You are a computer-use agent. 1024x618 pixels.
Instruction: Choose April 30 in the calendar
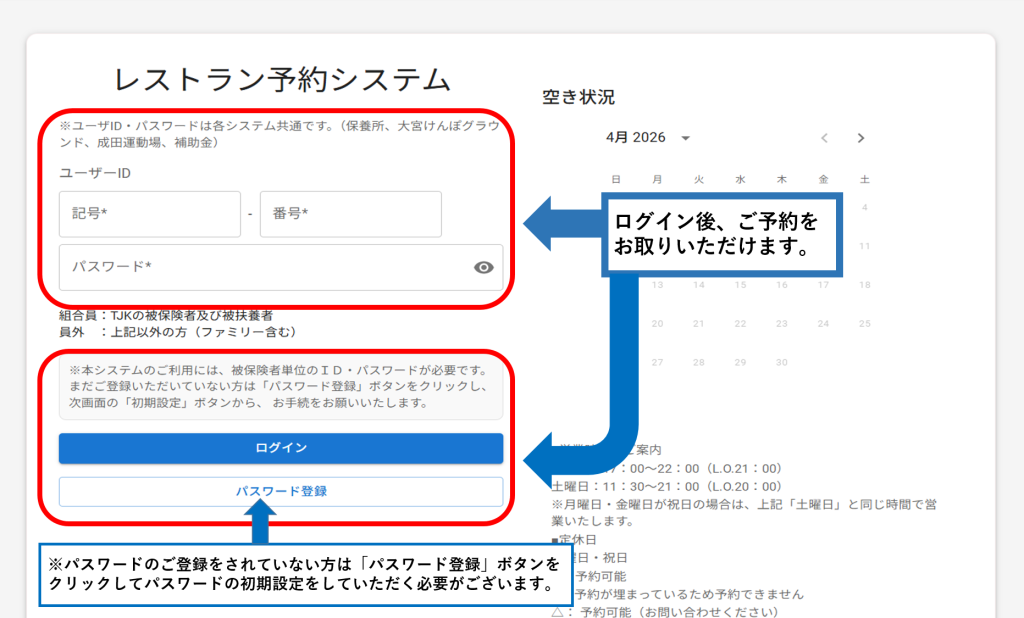tap(782, 362)
